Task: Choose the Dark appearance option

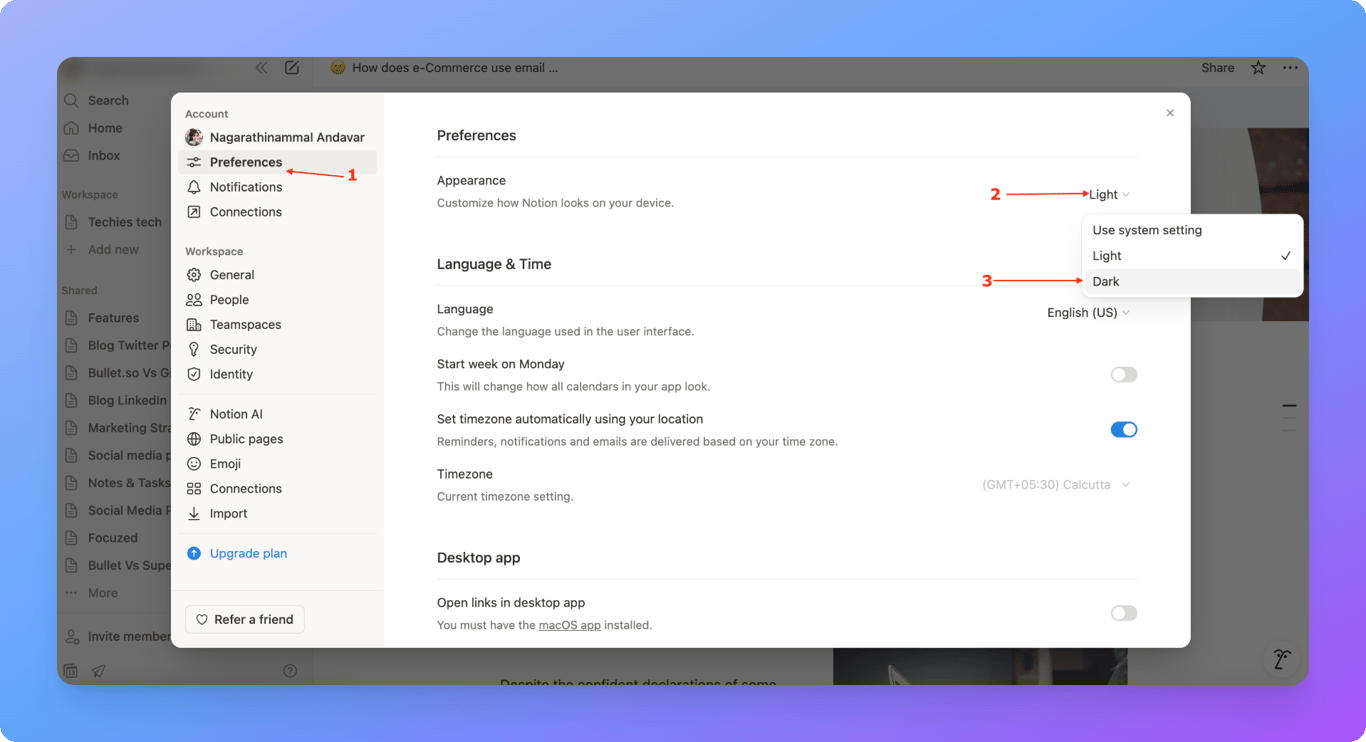Action: [1193, 281]
